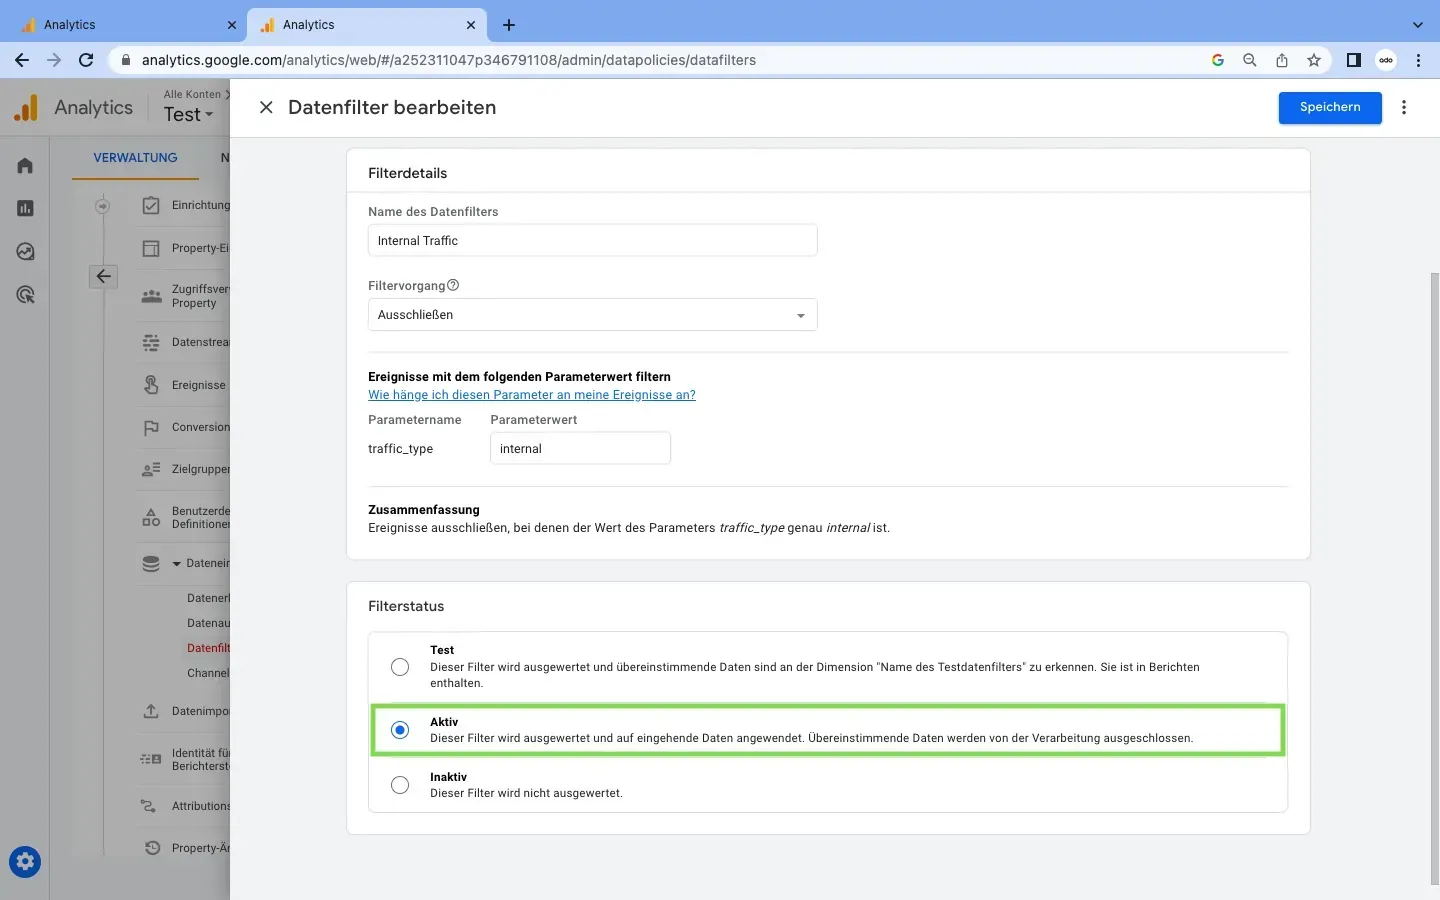Toggle the Chrome side panel icon
The width and height of the screenshot is (1440, 900).
[1354, 60]
